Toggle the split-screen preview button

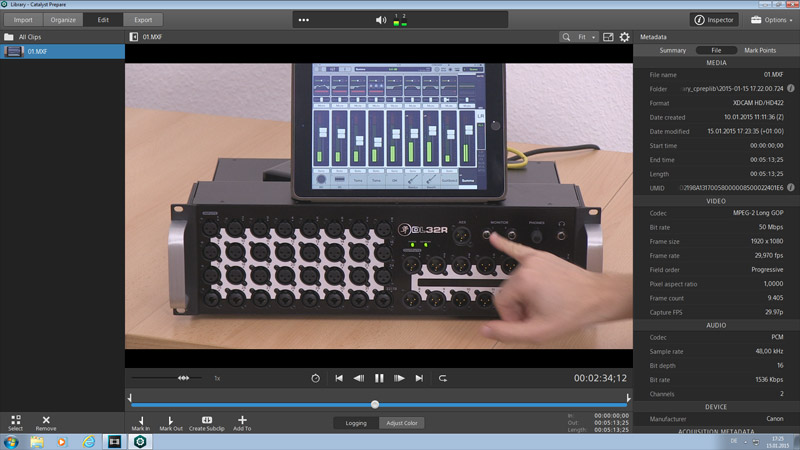[x=607, y=37]
